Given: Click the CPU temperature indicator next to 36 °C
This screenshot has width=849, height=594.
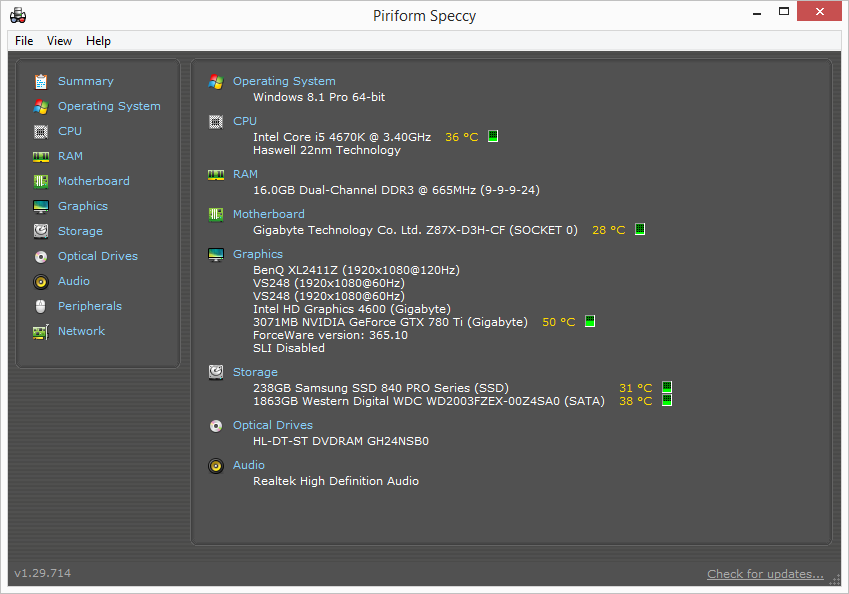Looking at the screenshot, I should 493,137.
